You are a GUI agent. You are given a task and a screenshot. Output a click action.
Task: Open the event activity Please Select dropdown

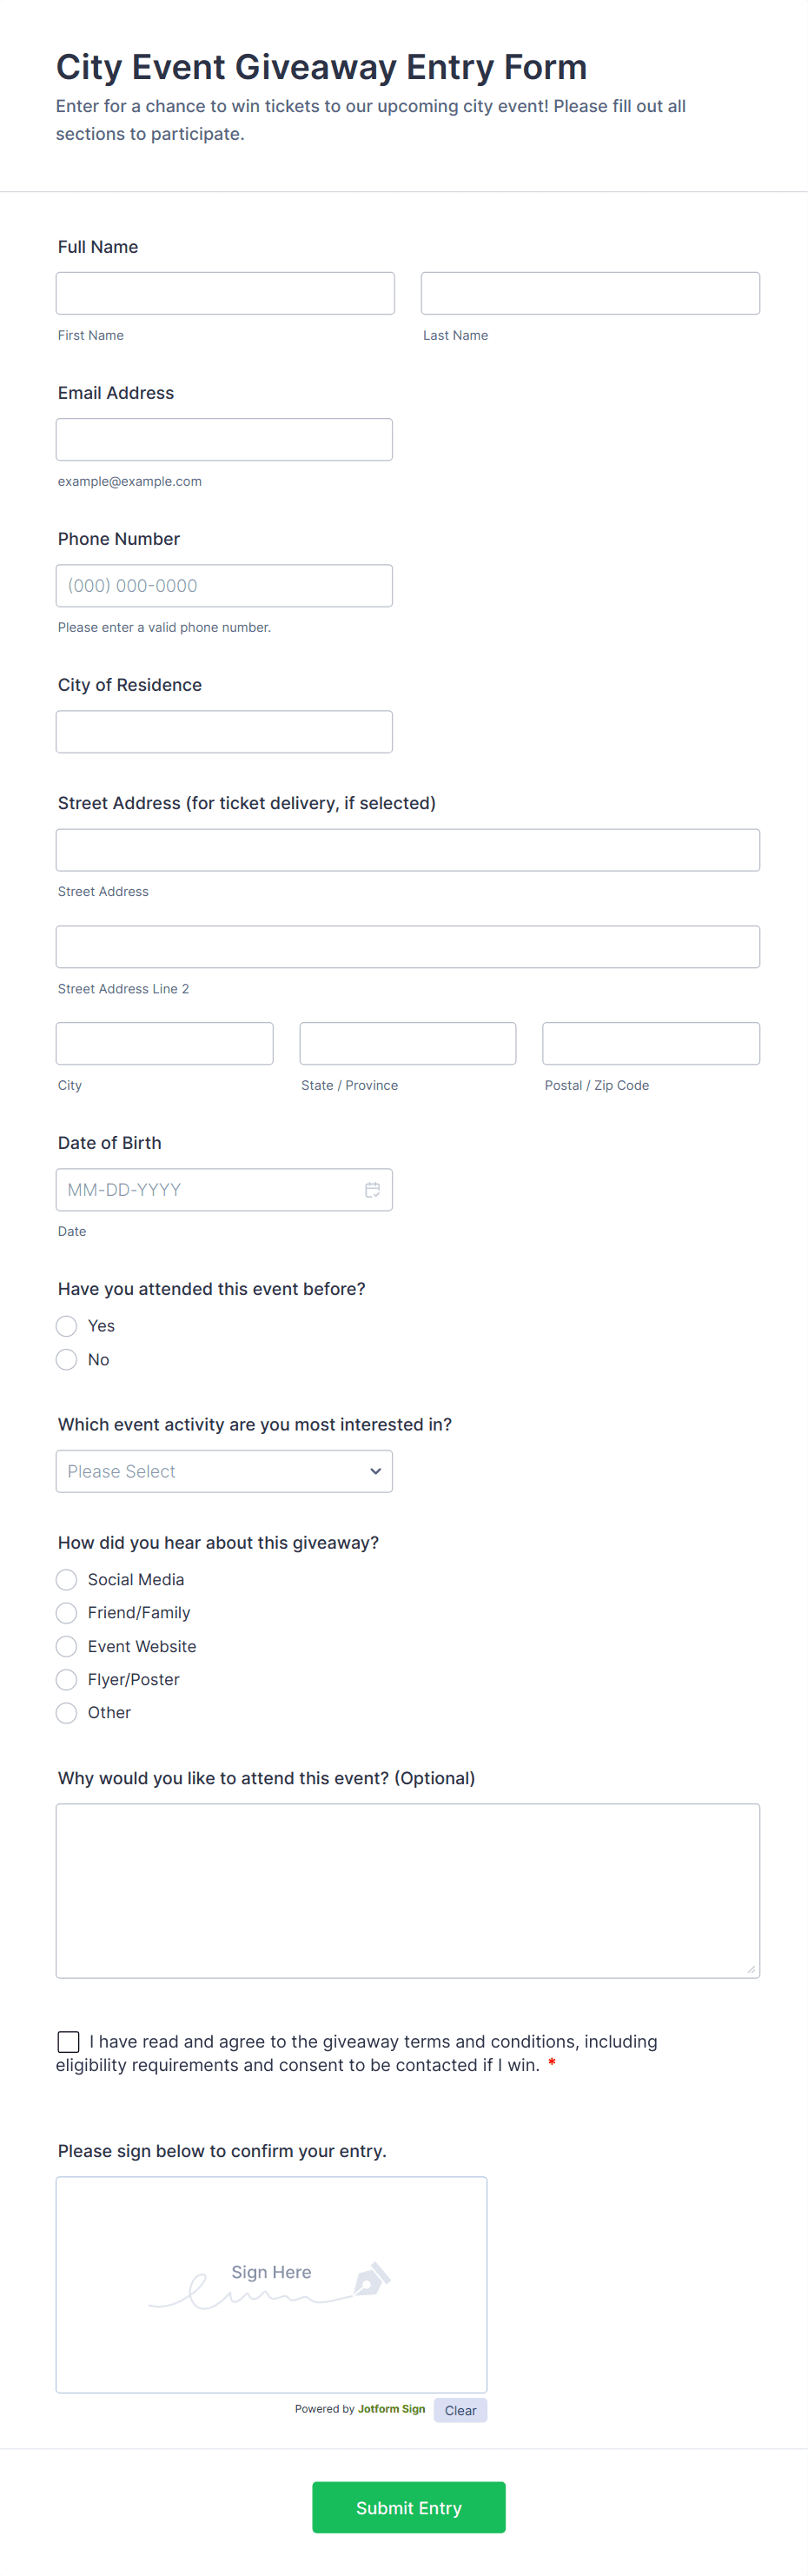[x=224, y=1472]
